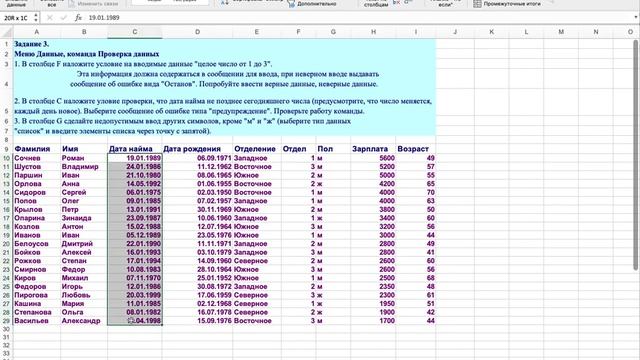Screen dimensions: 640x360
Task: Select row 15 header
Action: point(6,201)
